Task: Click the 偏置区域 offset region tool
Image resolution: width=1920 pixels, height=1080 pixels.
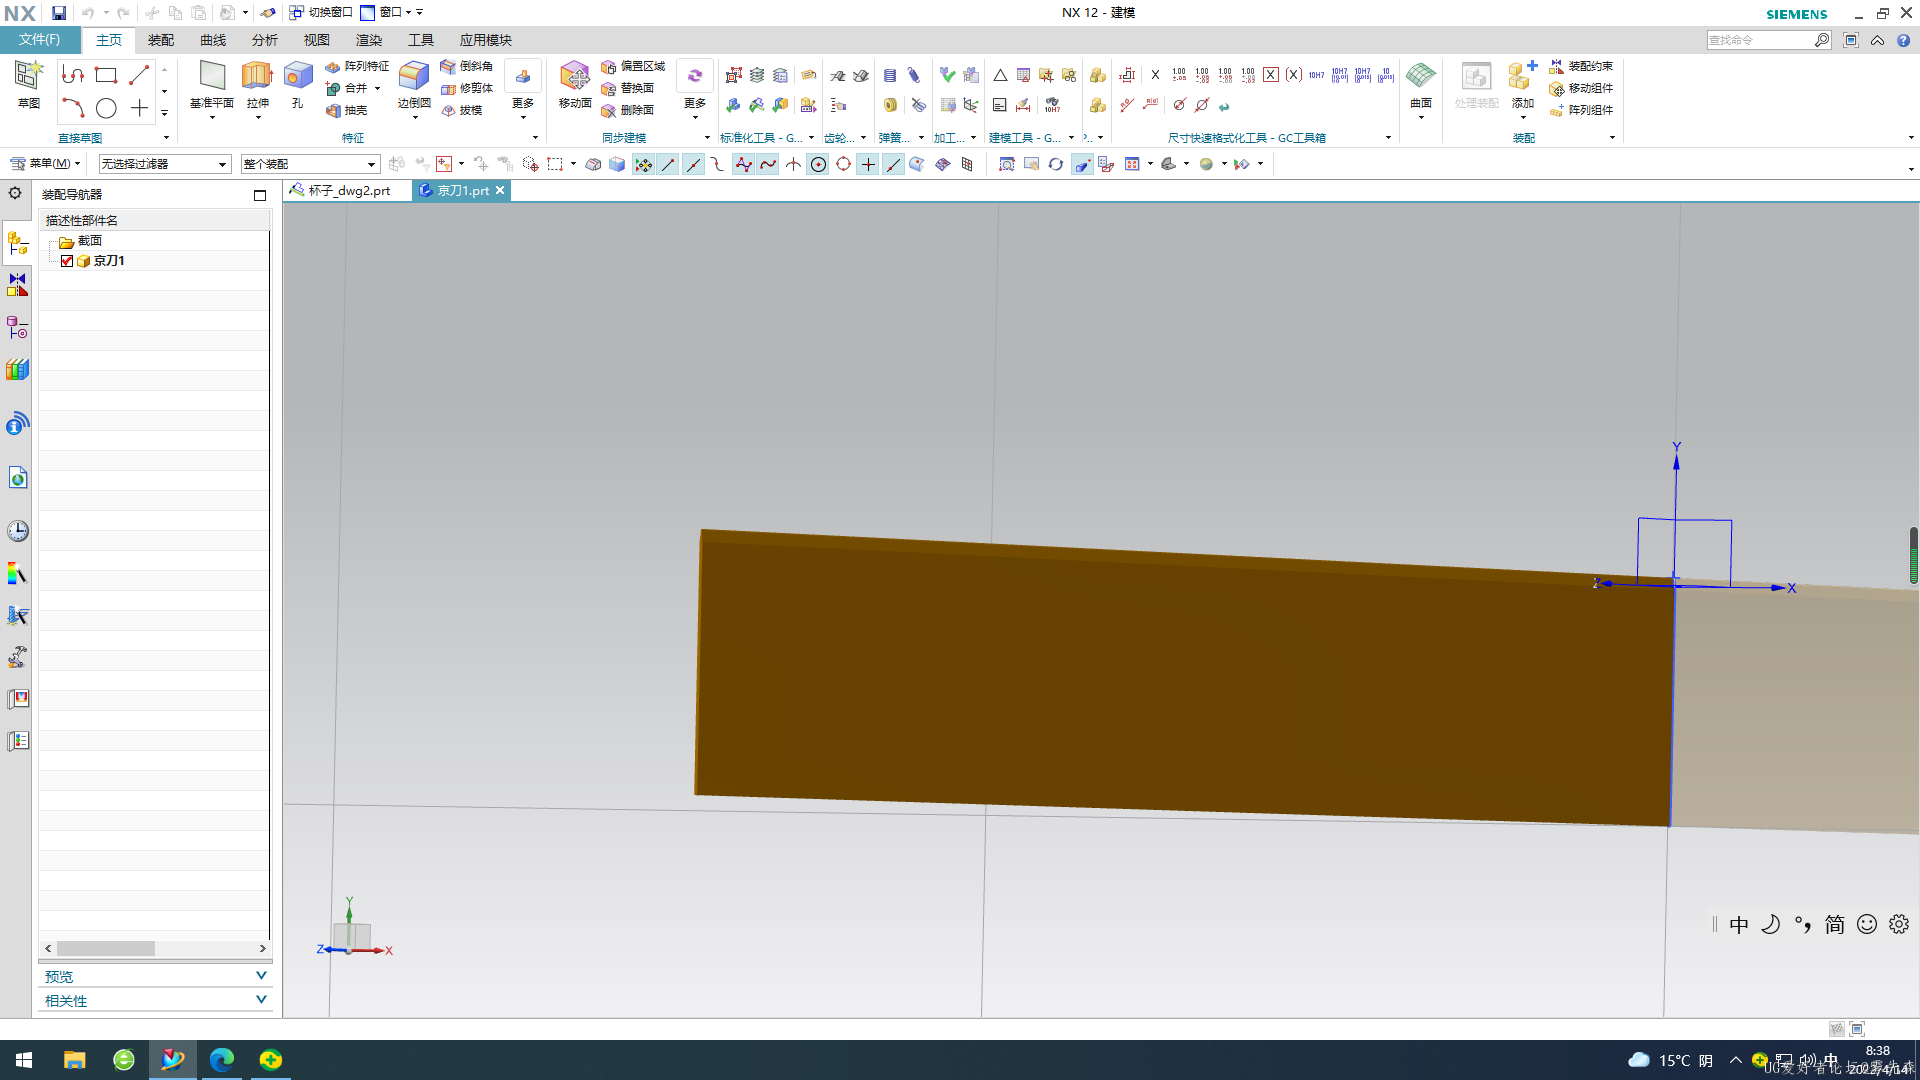Action: tap(633, 66)
